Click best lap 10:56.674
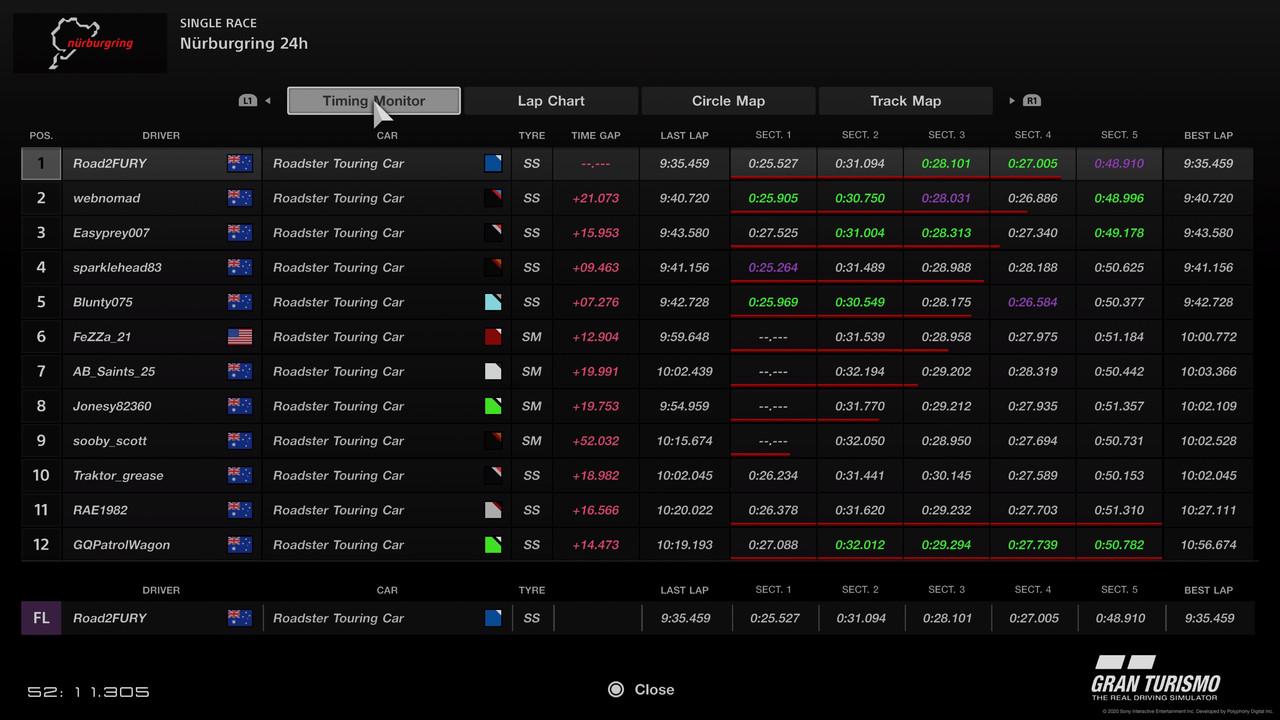Image resolution: width=1280 pixels, height=720 pixels. click(1208, 545)
